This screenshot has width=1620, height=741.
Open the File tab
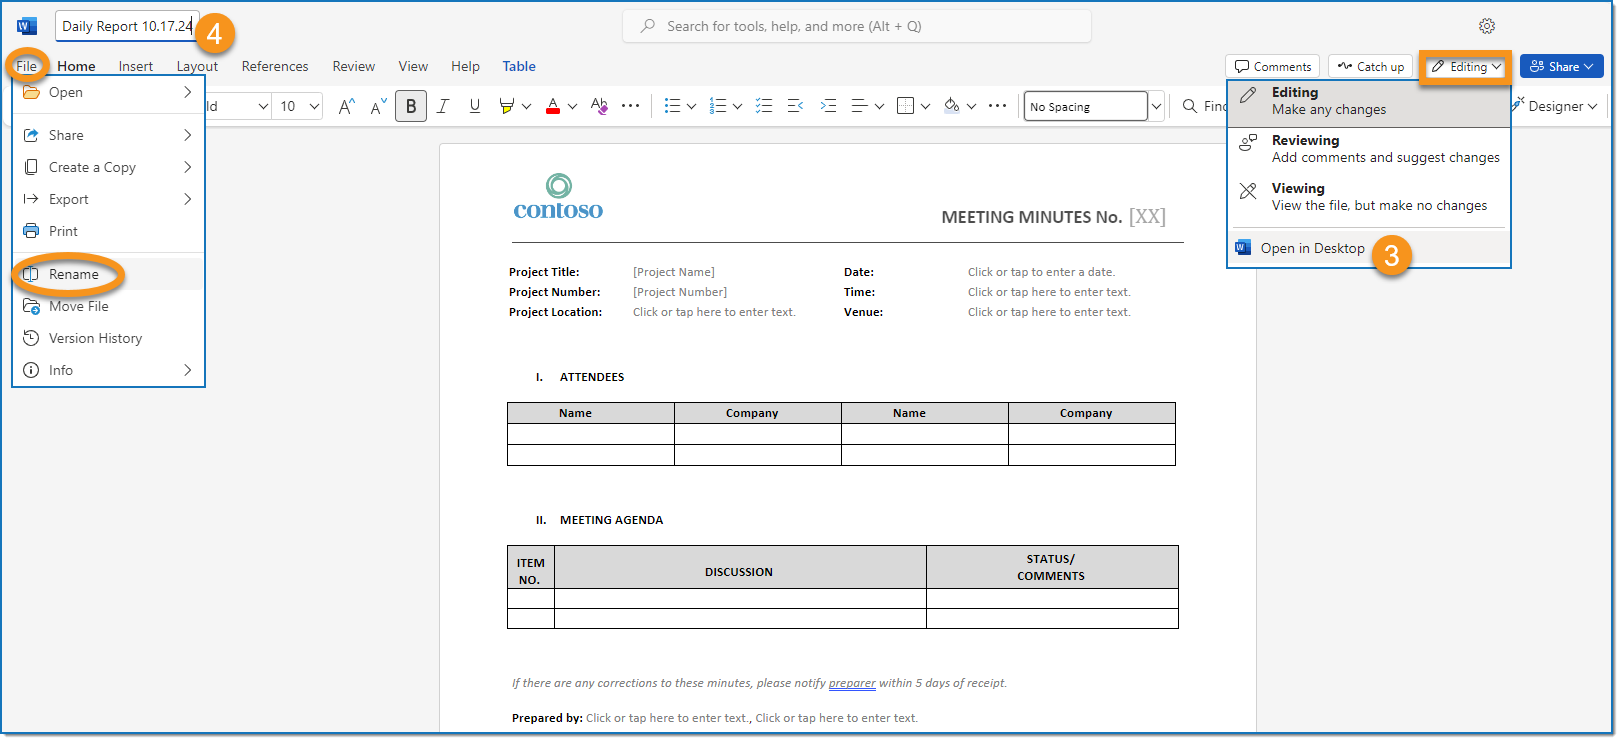point(26,66)
